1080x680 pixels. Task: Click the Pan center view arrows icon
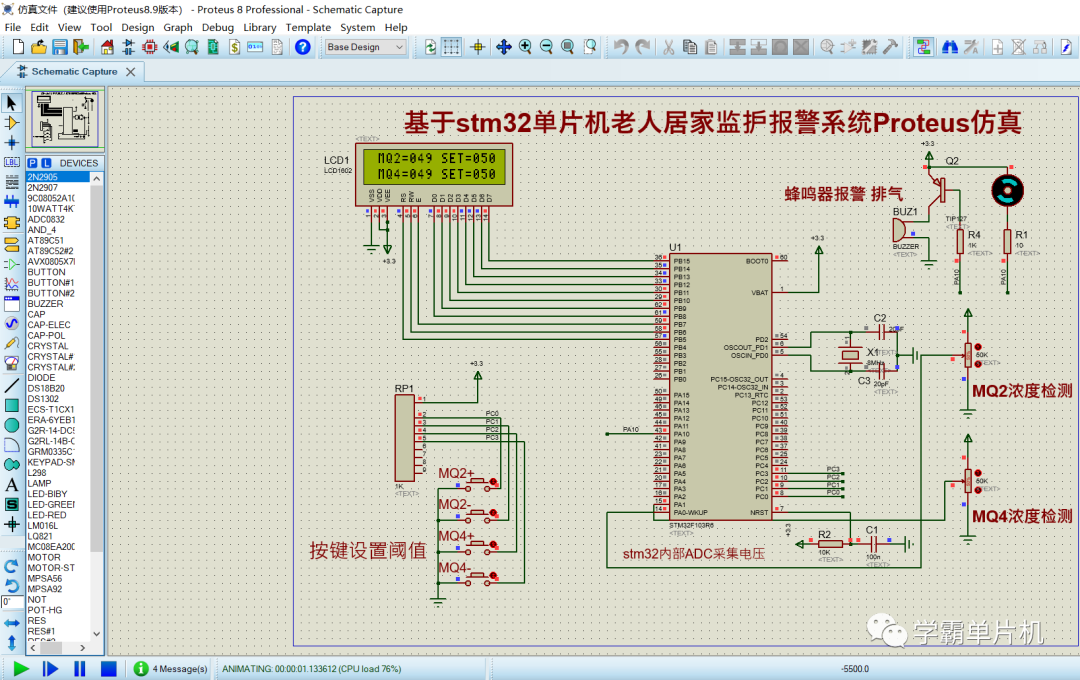[x=503, y=47]
